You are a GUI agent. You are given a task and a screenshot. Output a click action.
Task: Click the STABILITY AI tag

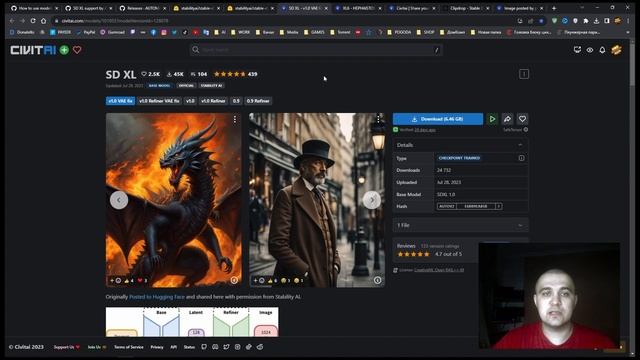211,86
